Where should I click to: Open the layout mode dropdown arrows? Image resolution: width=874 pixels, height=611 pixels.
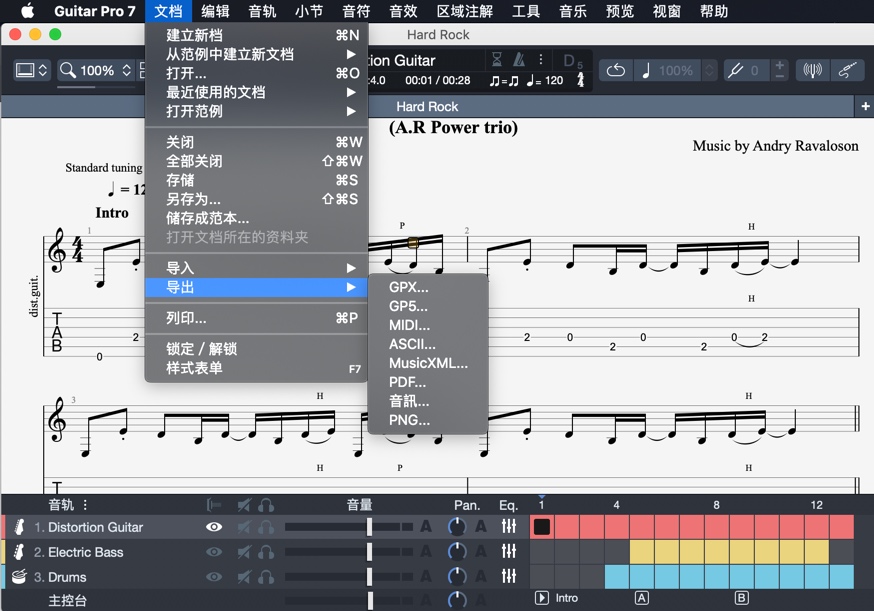click(x=42, y=70)
